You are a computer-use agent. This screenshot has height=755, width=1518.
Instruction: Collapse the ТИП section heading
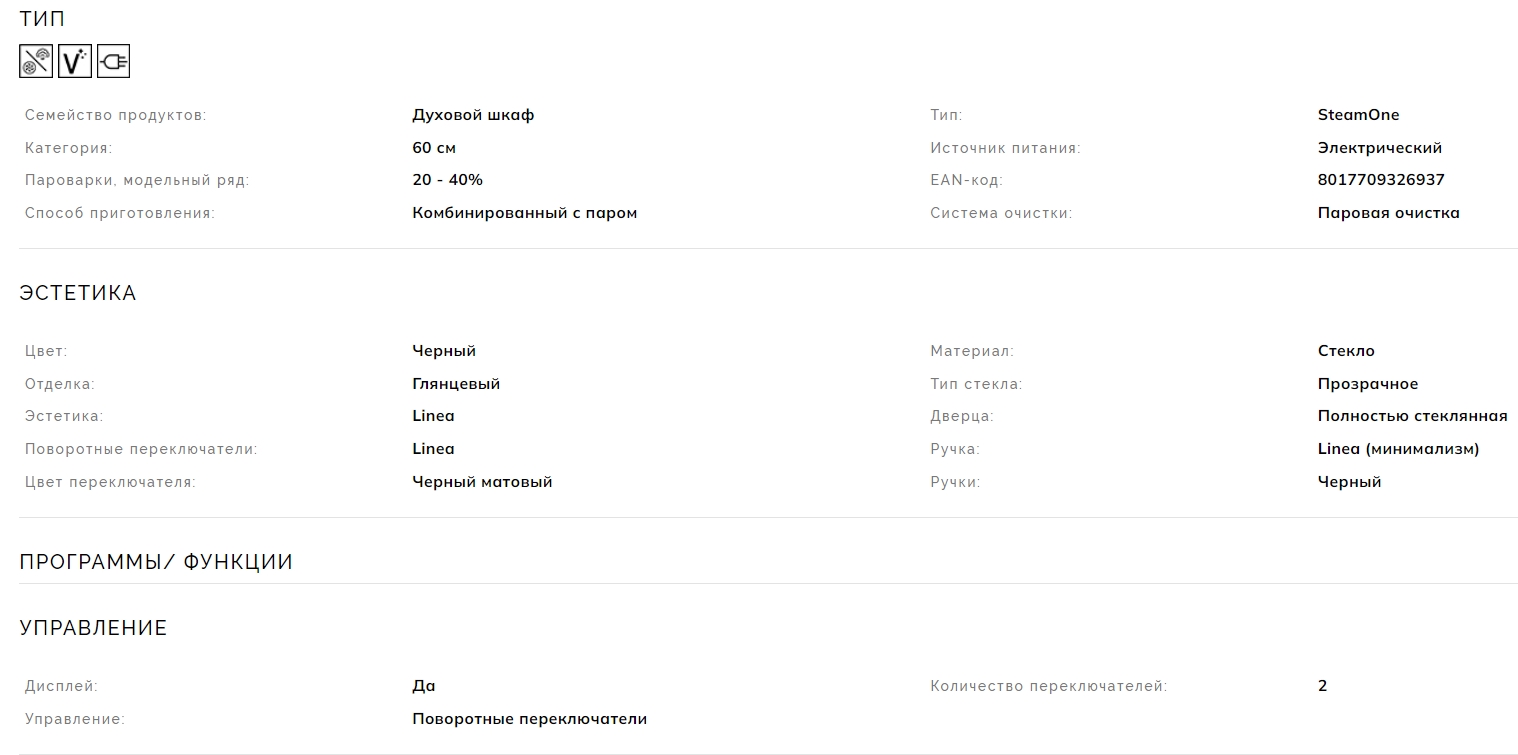[42, 18]
